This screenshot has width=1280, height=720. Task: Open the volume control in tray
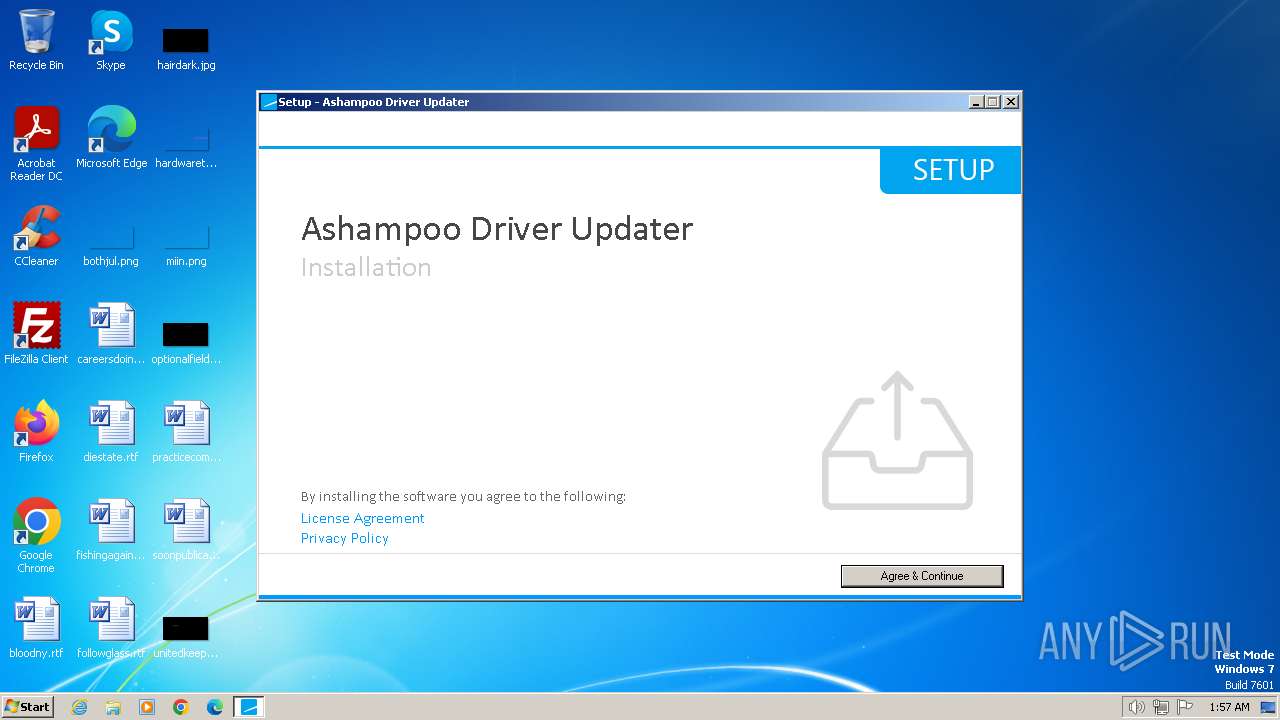click(1136, 707)
